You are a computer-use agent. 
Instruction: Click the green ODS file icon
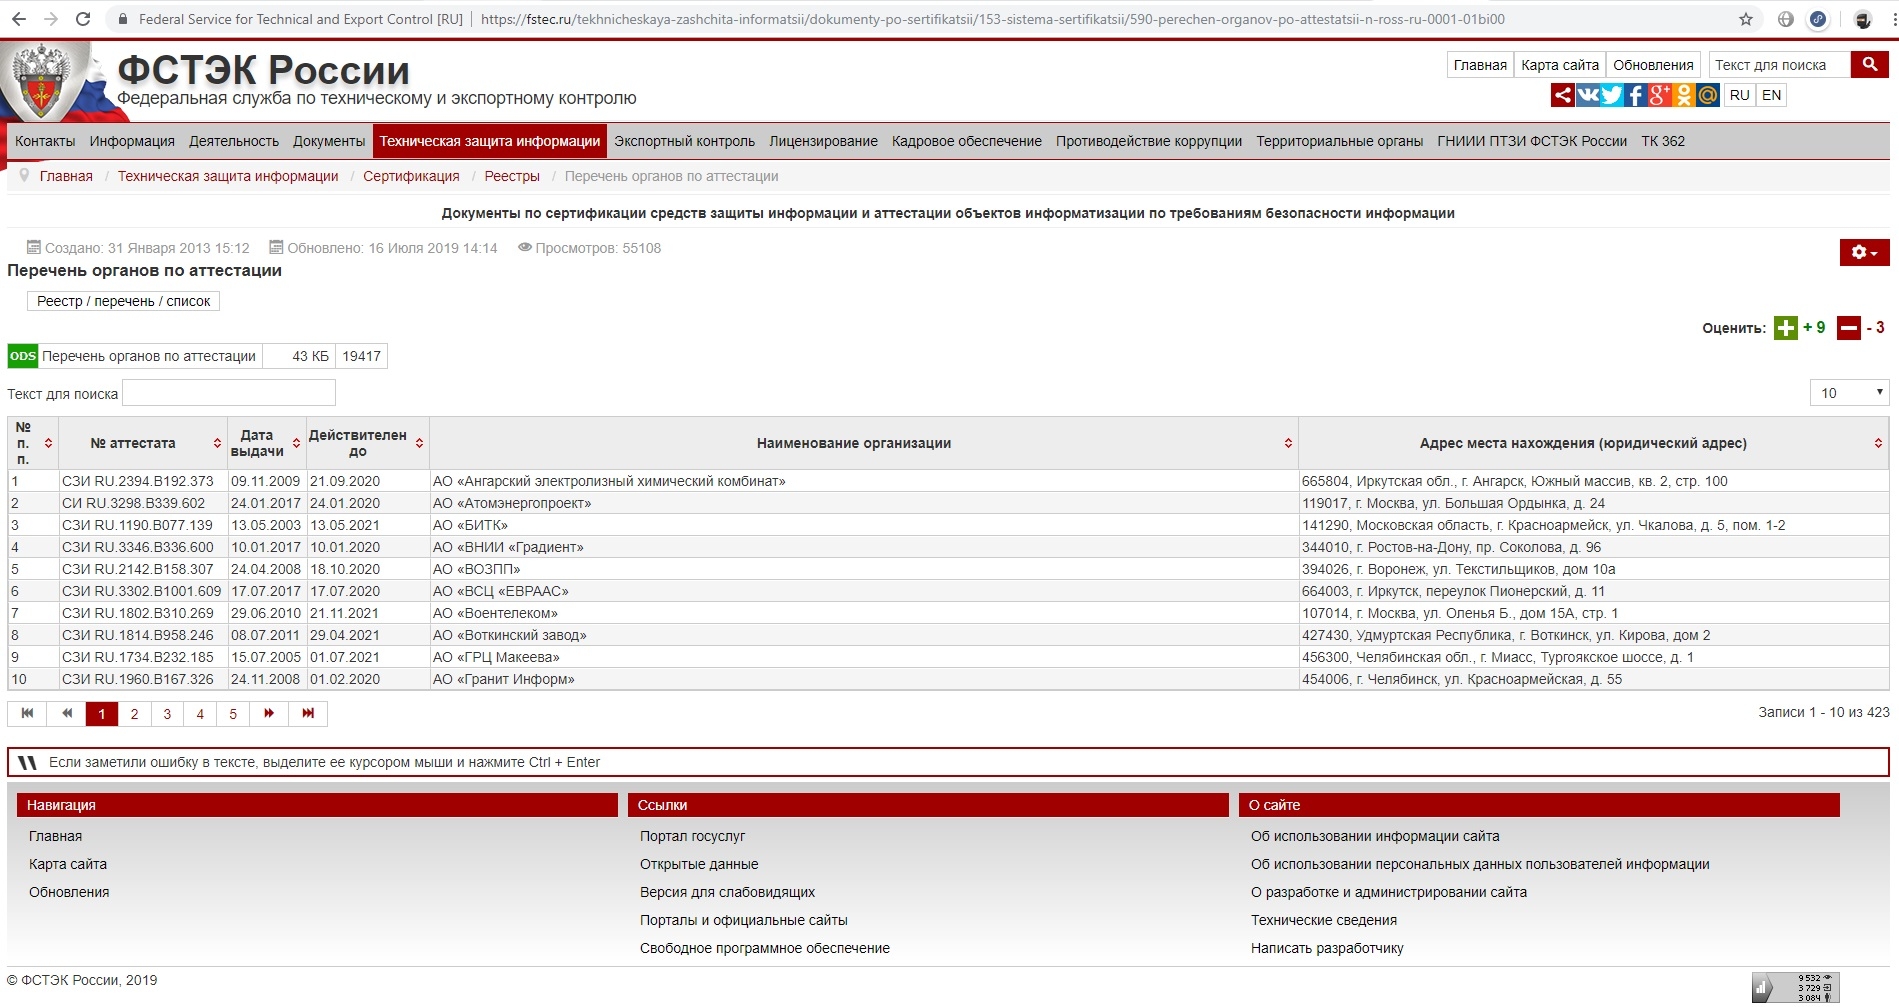click(22, 356)
